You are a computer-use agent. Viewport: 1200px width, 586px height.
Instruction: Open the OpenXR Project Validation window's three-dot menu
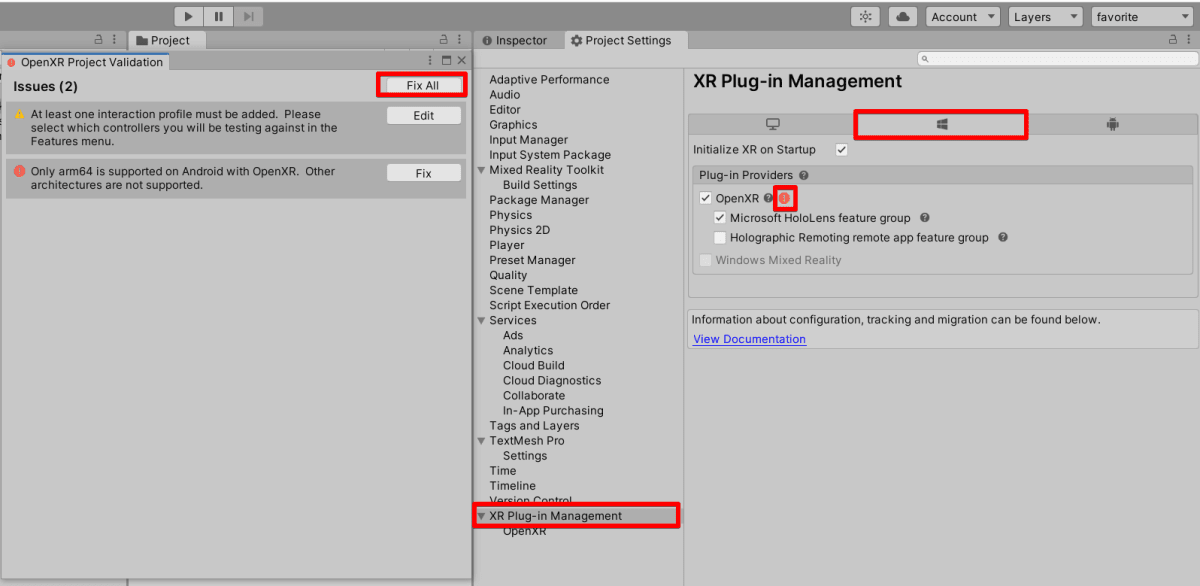tap(430, 61)
